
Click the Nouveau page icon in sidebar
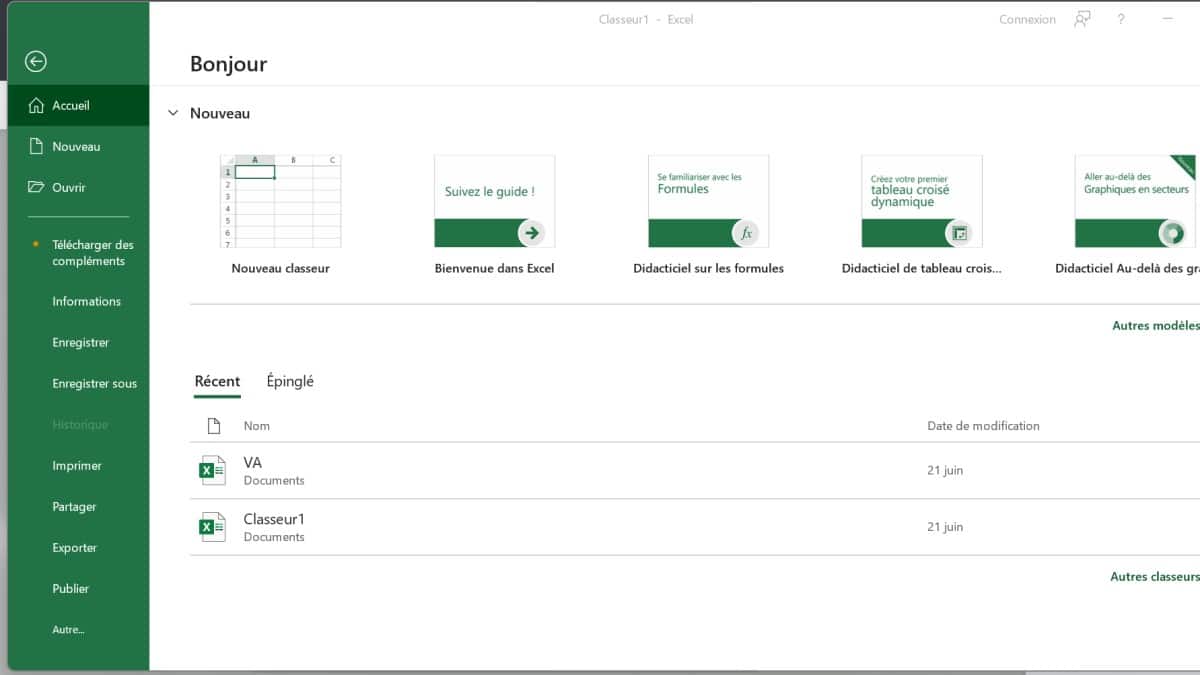pos(36,146)
